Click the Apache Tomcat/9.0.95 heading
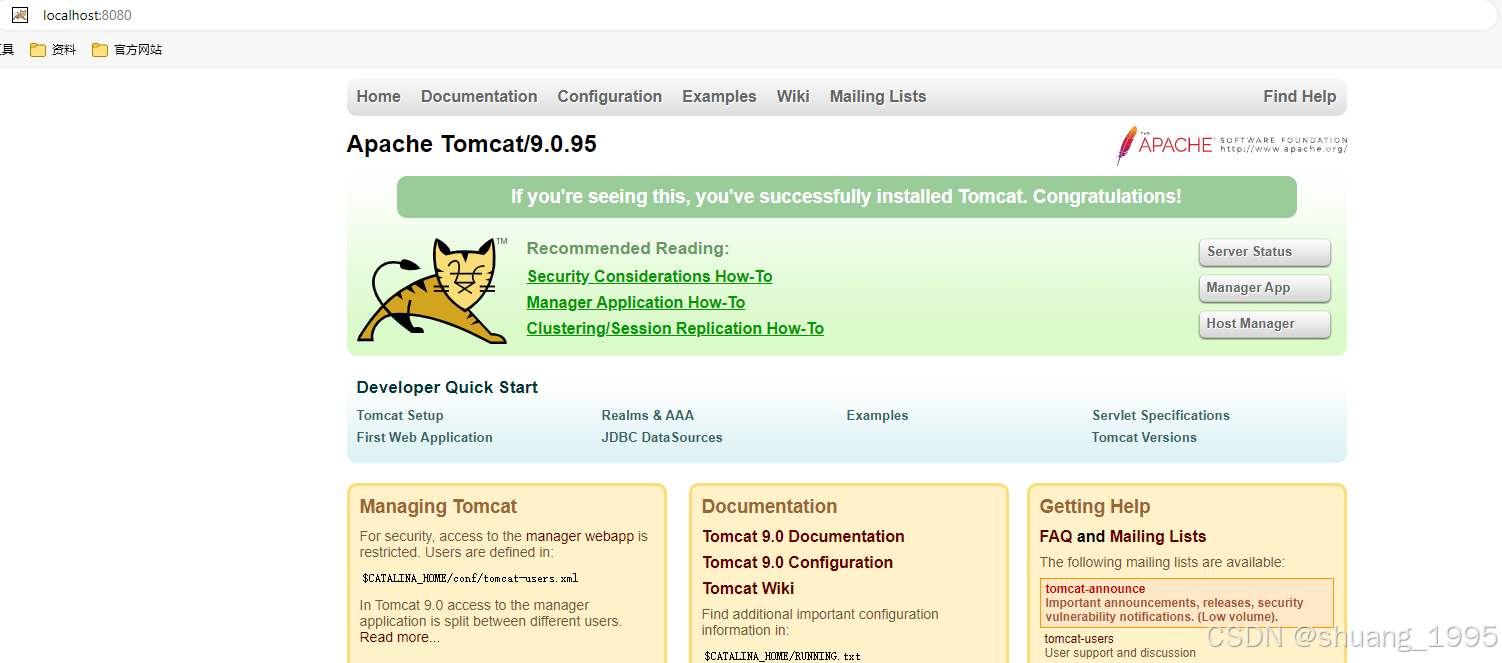 [x=471, y=144]
